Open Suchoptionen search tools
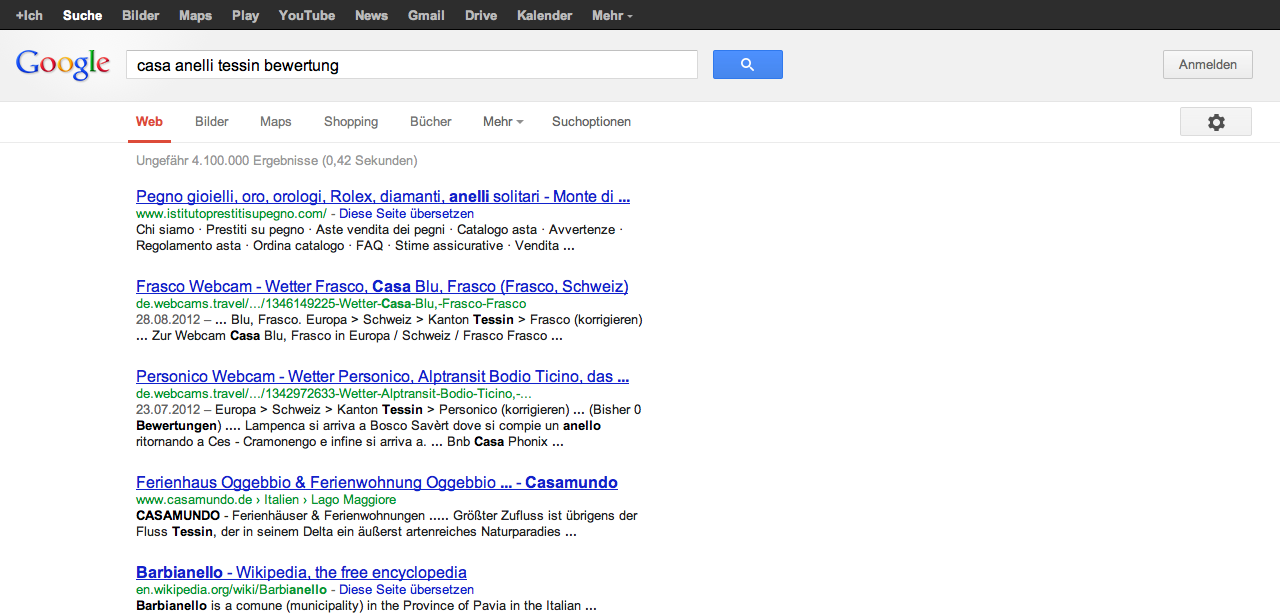The width and height of the screenshot is (1280, 614). [x=591, y=122]
